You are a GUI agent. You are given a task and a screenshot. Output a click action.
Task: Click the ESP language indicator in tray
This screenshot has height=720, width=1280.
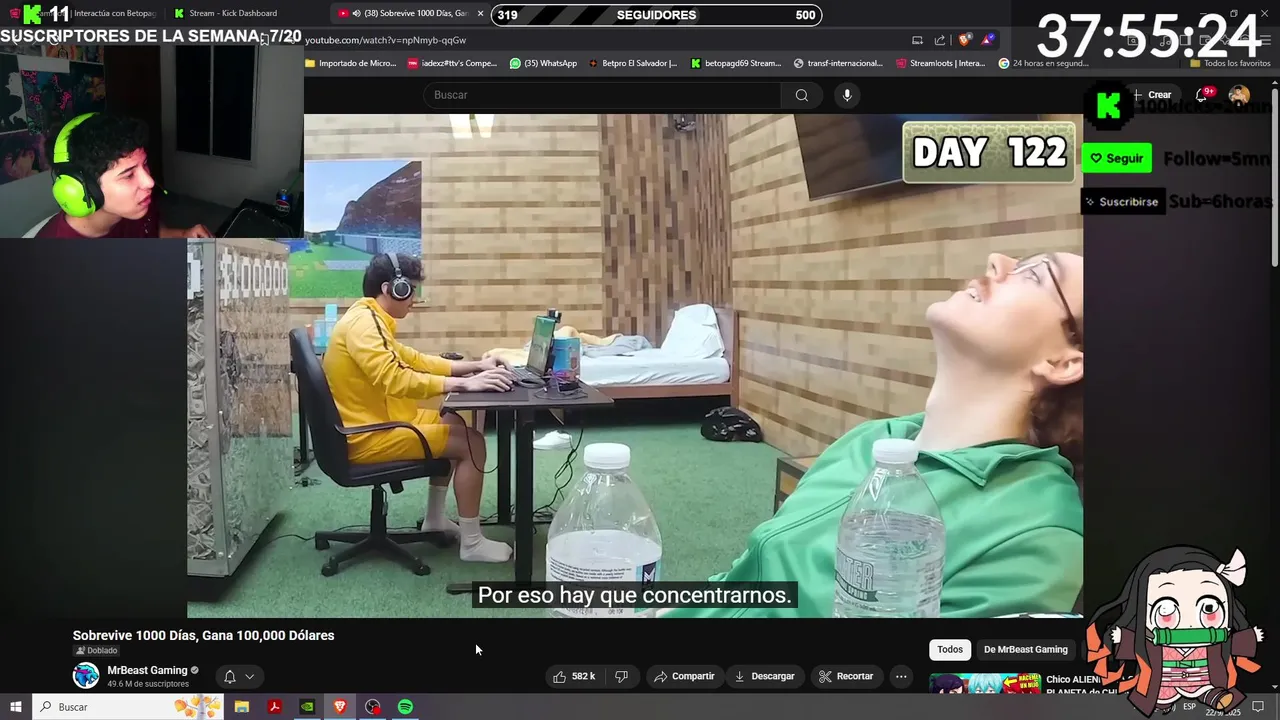click(x=1189, y=707)
